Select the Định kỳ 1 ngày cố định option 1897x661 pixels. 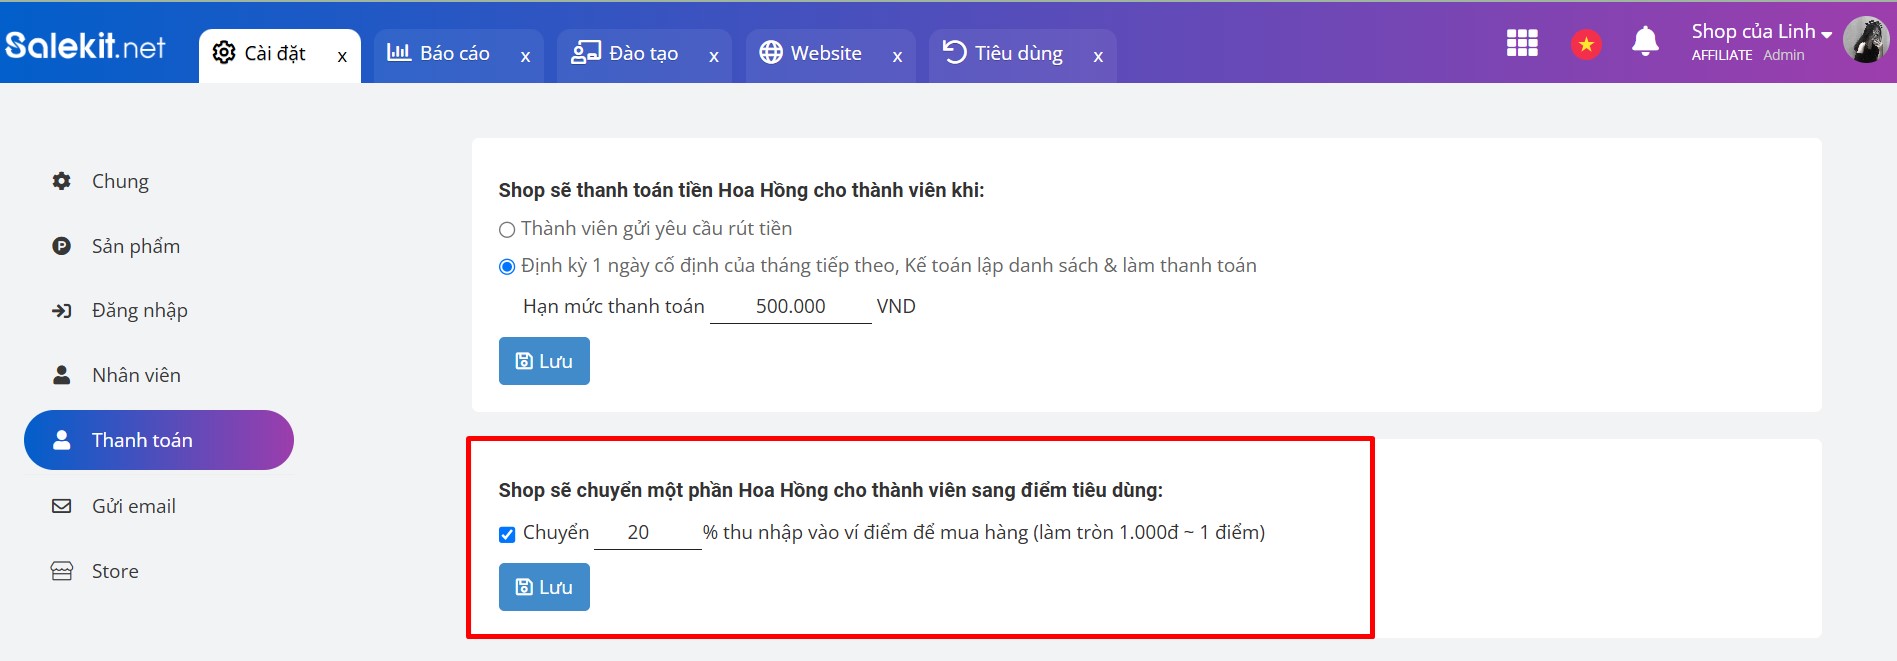[x=507, y=266]
